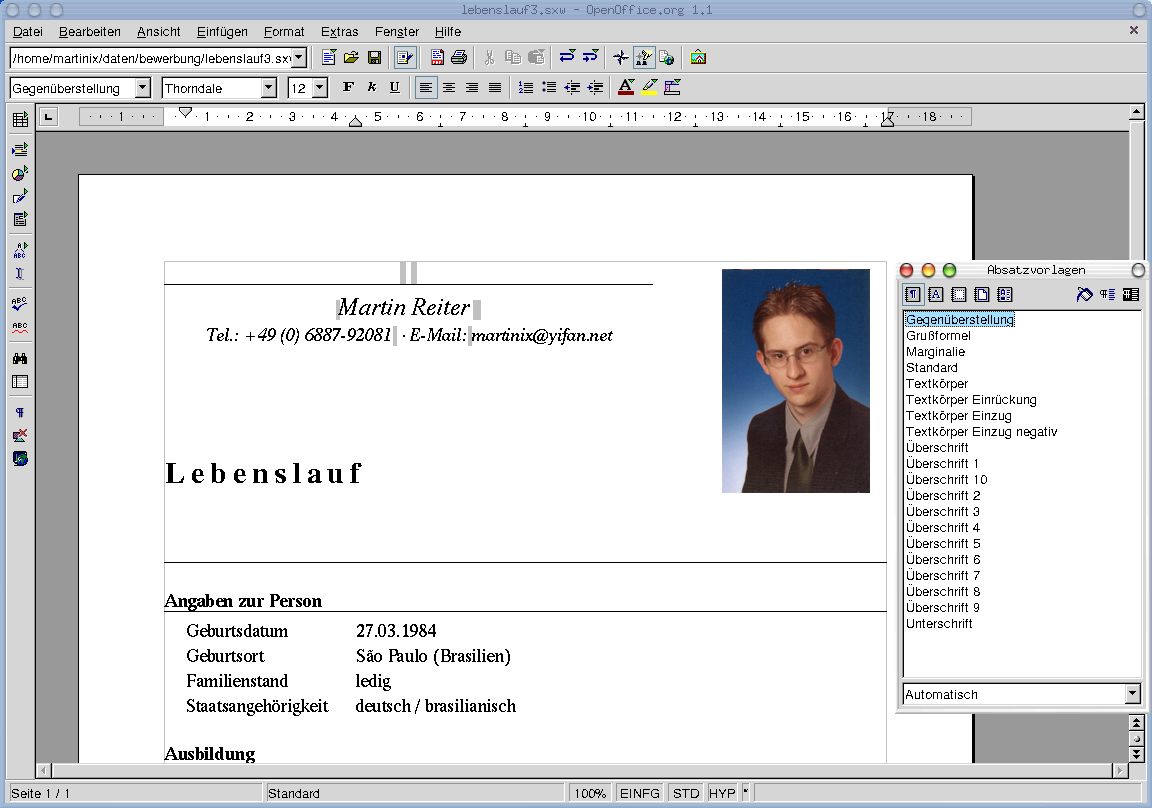Click the EINFG insert mode field in status bar
1152x808 pixels.
(x=639, y=793)
